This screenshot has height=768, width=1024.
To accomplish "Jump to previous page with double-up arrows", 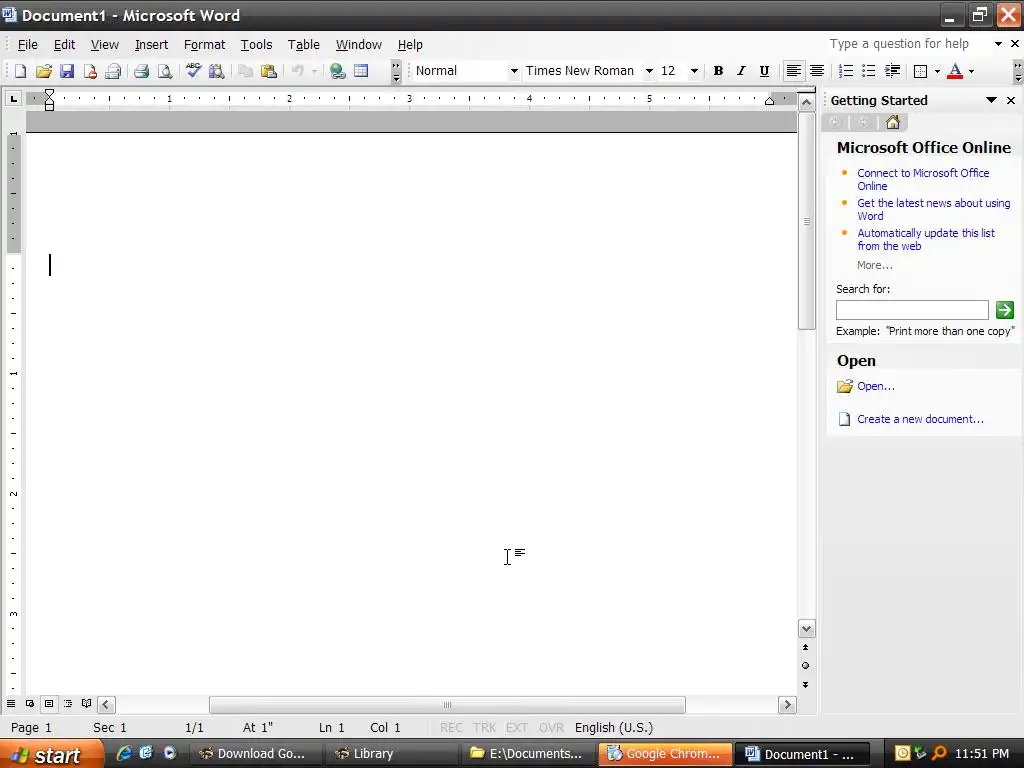I will pos(805,647).
